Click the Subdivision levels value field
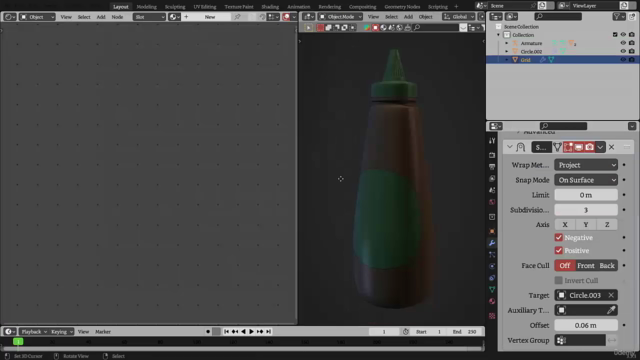This screenshot has height=360, width=640. click(x=586, y=210)
